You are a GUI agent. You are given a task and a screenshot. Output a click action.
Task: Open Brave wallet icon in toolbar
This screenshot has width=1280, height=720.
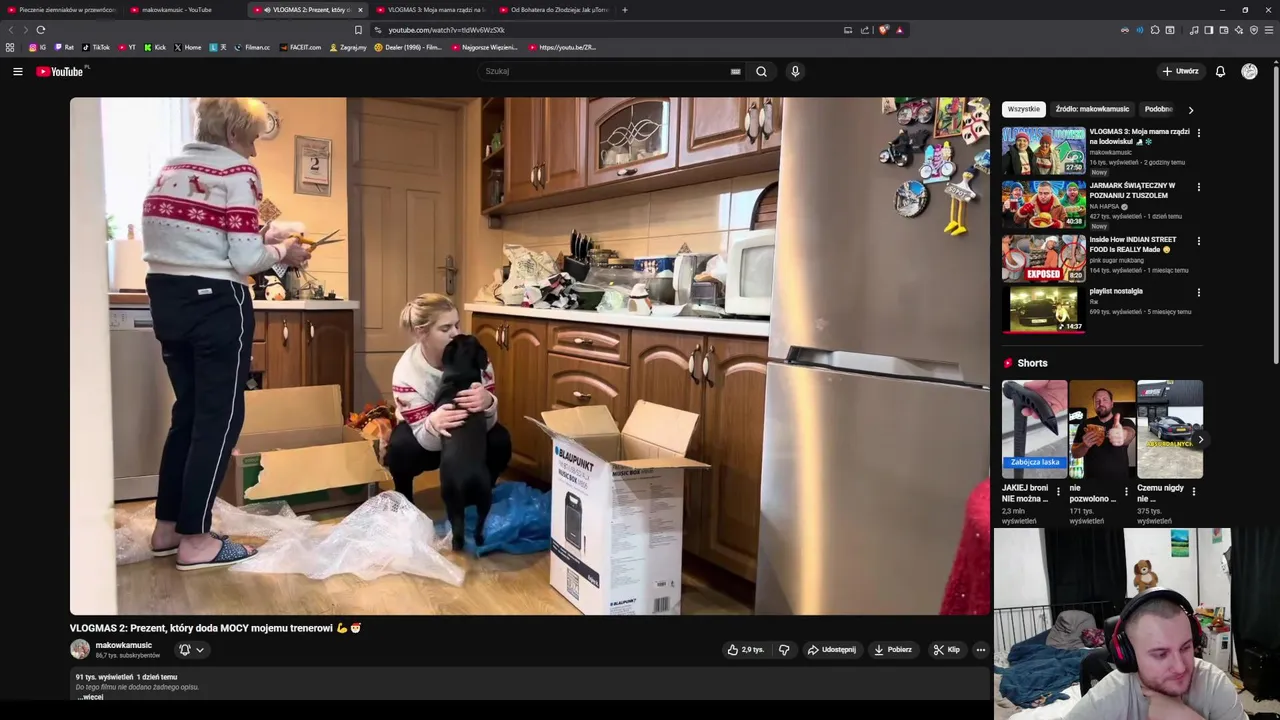(x=1223, y=30)
